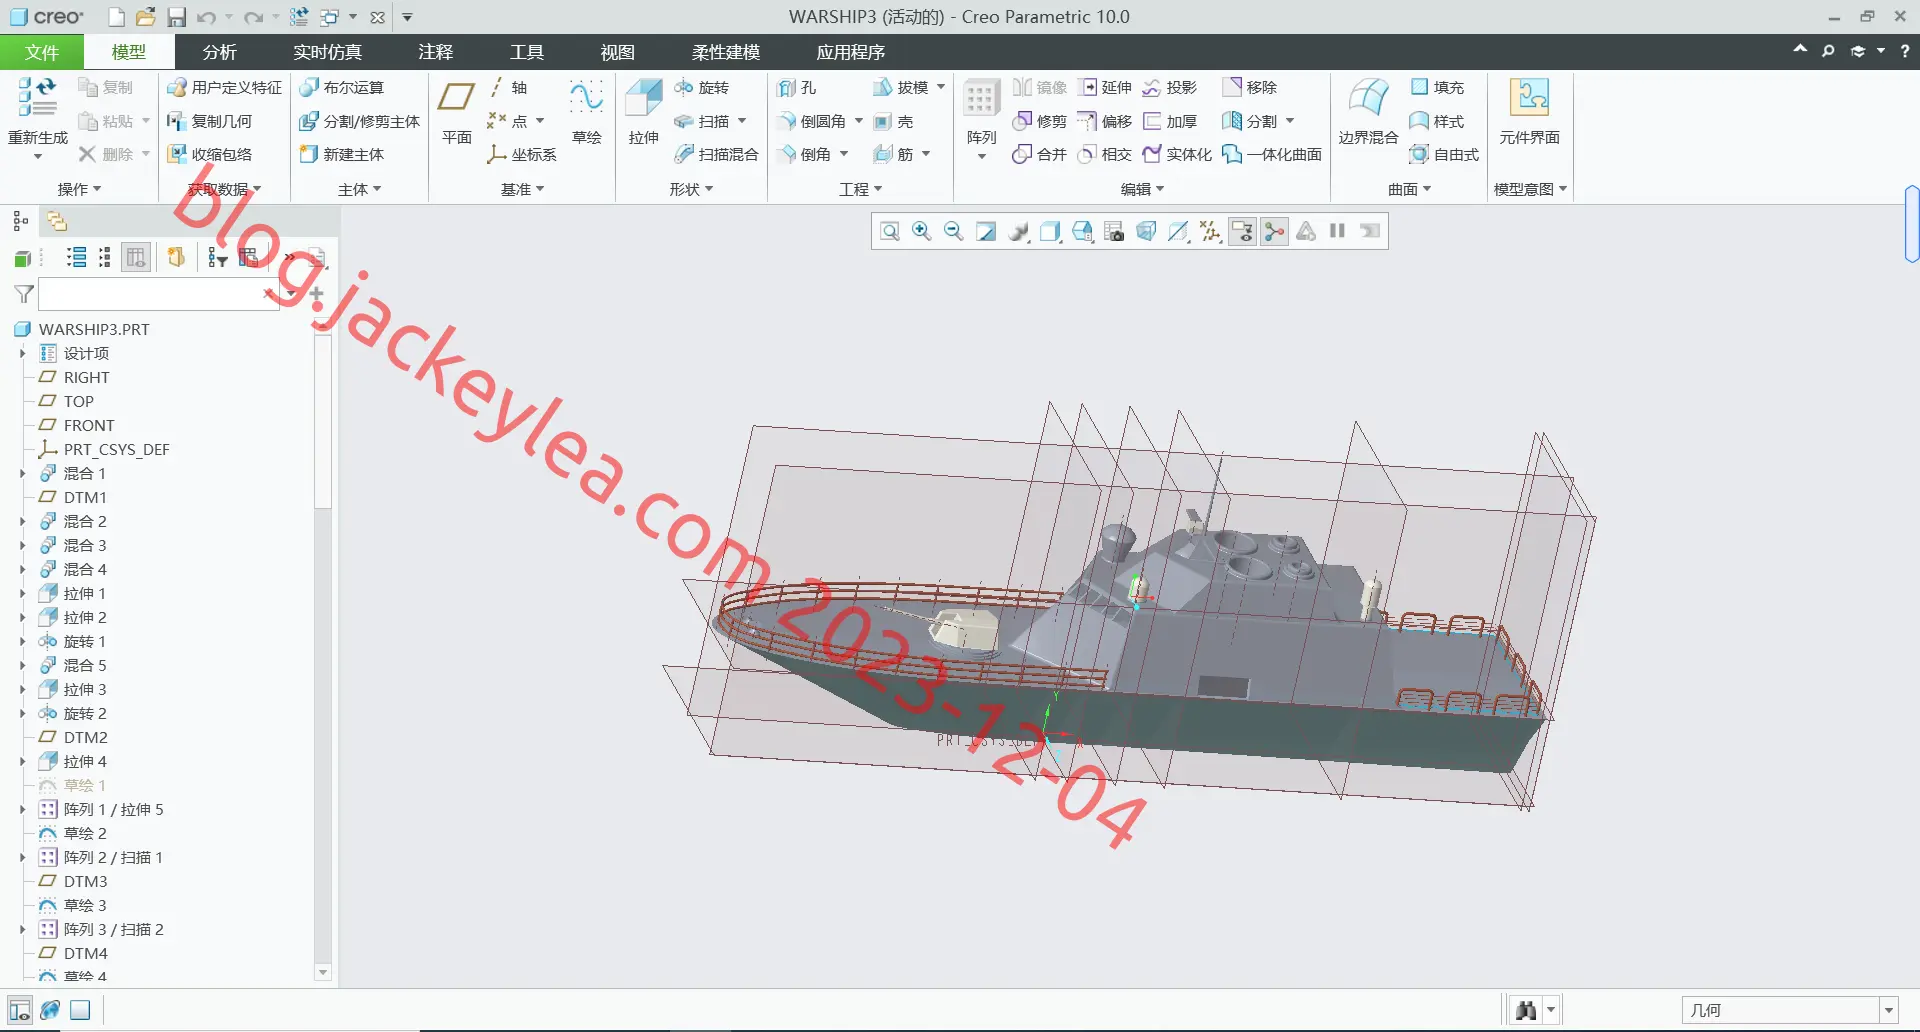The height and width of the screenshot is (1032, 1920).
Task: Switch to the 分析 ribbon tab
Action: tap(219, 52)
